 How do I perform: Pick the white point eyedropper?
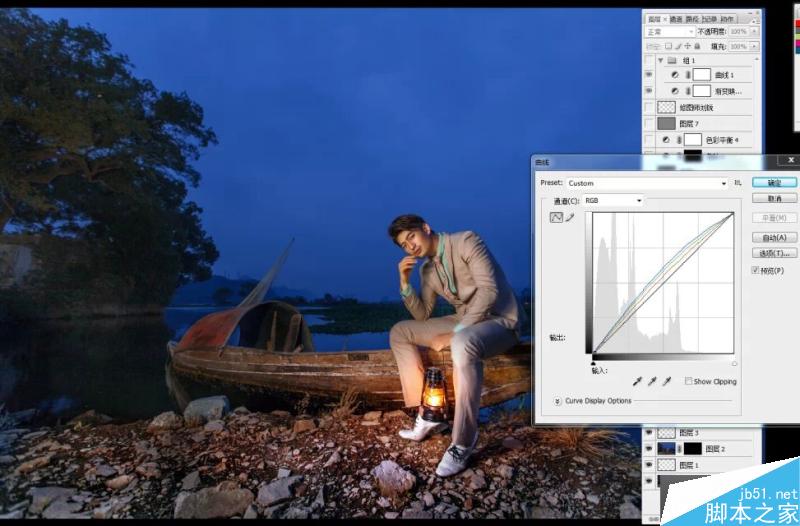click(666, 381)
